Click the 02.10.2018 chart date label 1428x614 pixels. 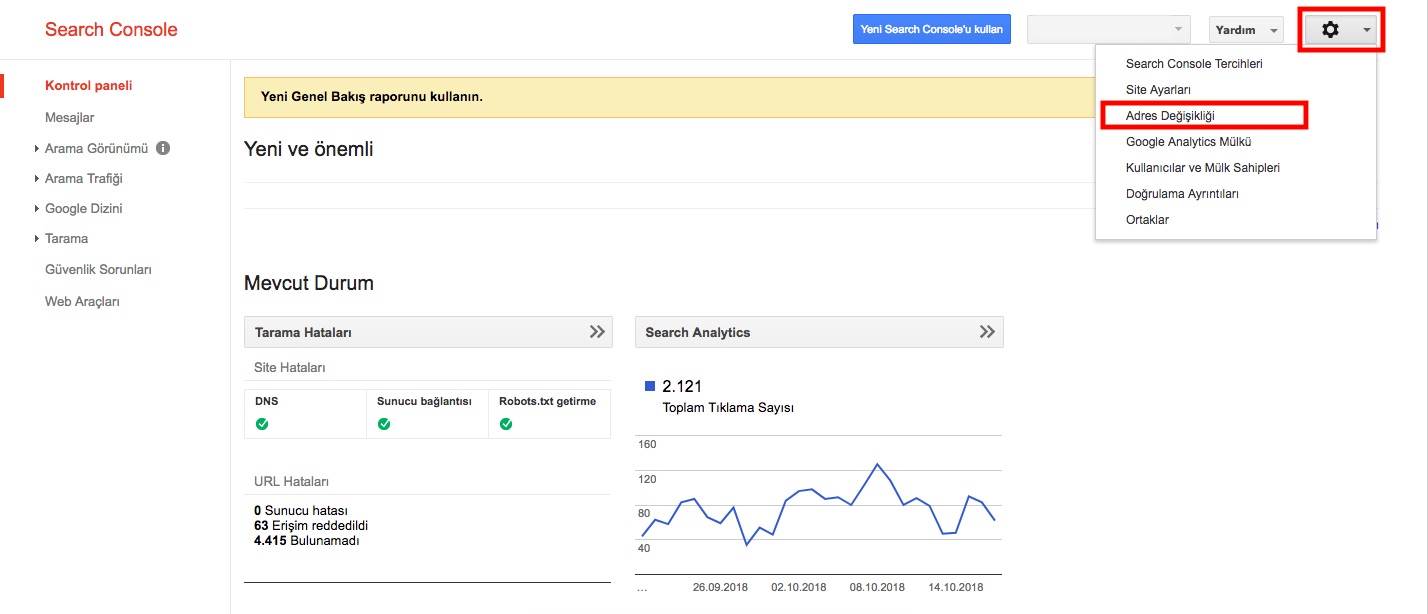(799, 587)
